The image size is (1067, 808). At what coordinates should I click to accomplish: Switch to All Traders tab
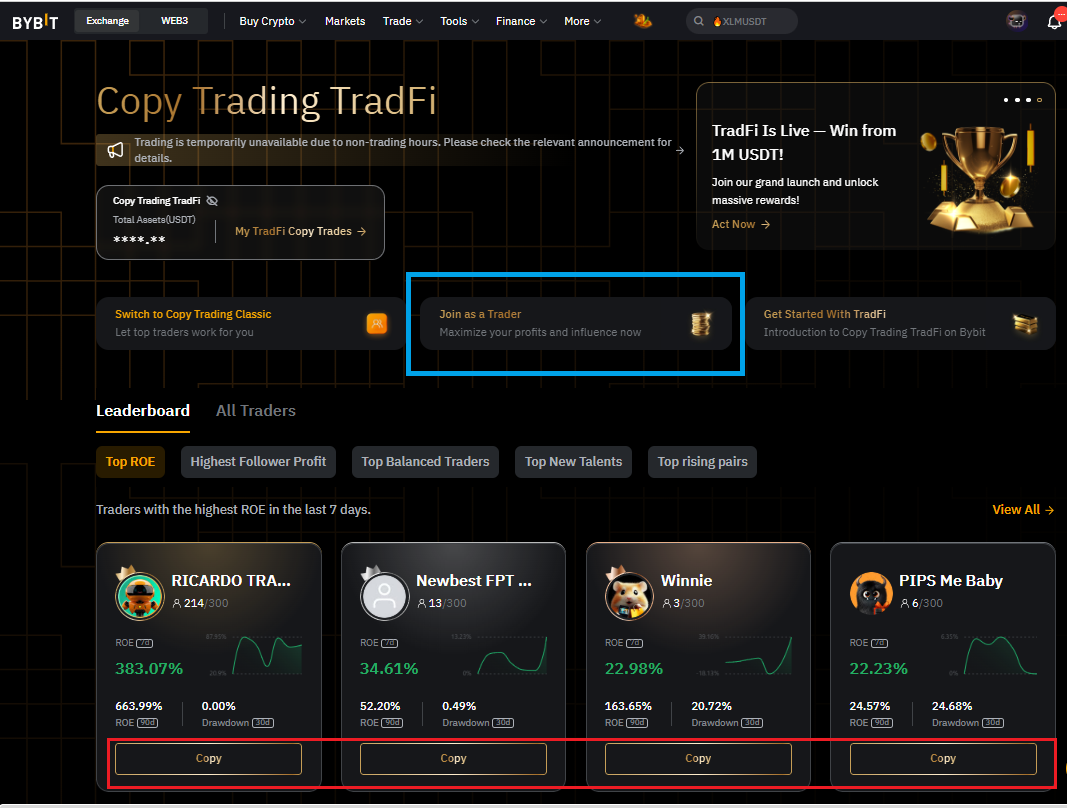256,411
